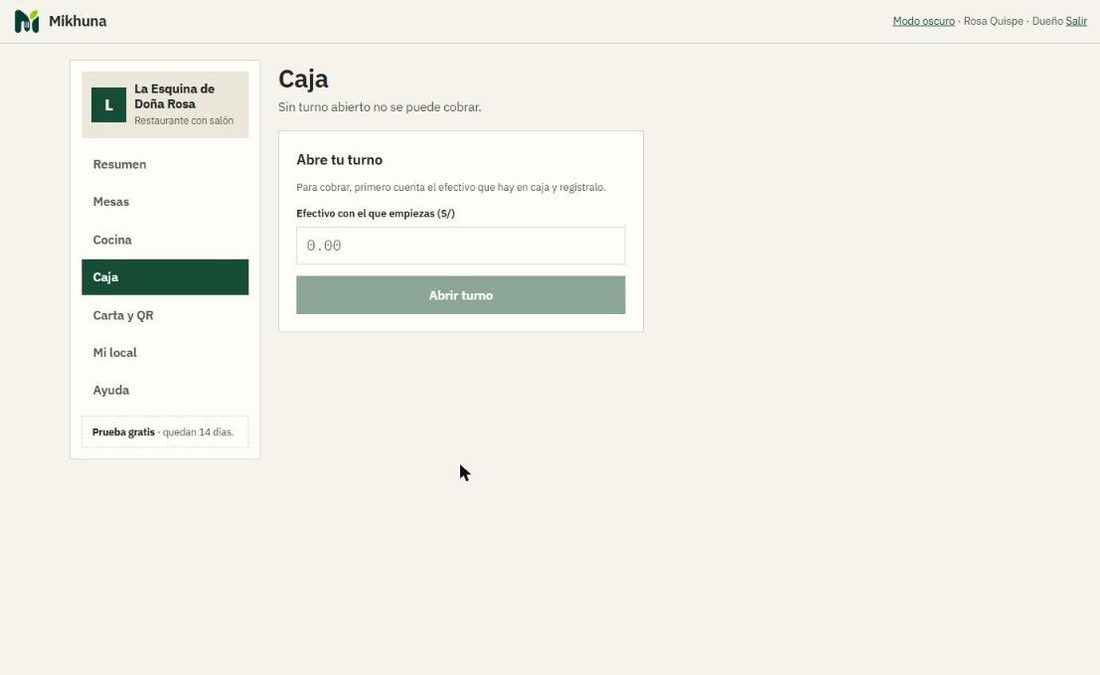The image size is (1100, 675).
Task: Click 'Restaurante con salón' subtitle
Action: (184, 121)
